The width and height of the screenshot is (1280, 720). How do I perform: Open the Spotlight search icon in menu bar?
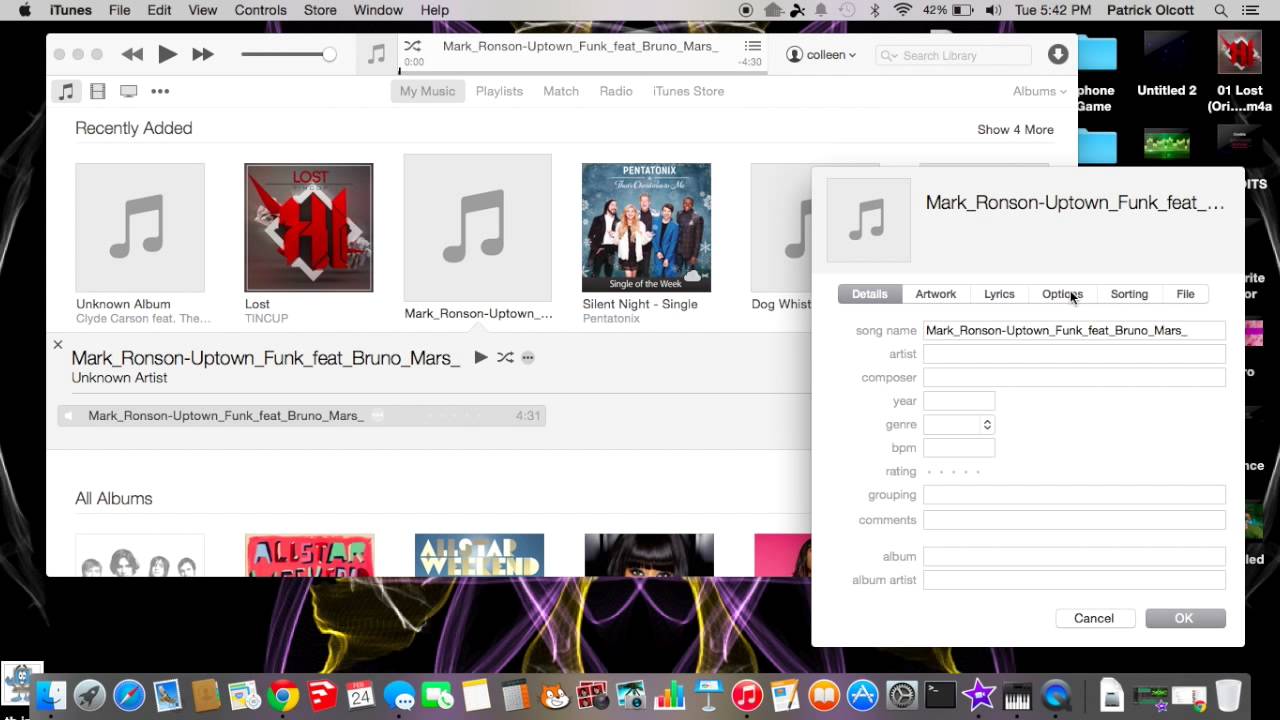(x=1221, y=10)
